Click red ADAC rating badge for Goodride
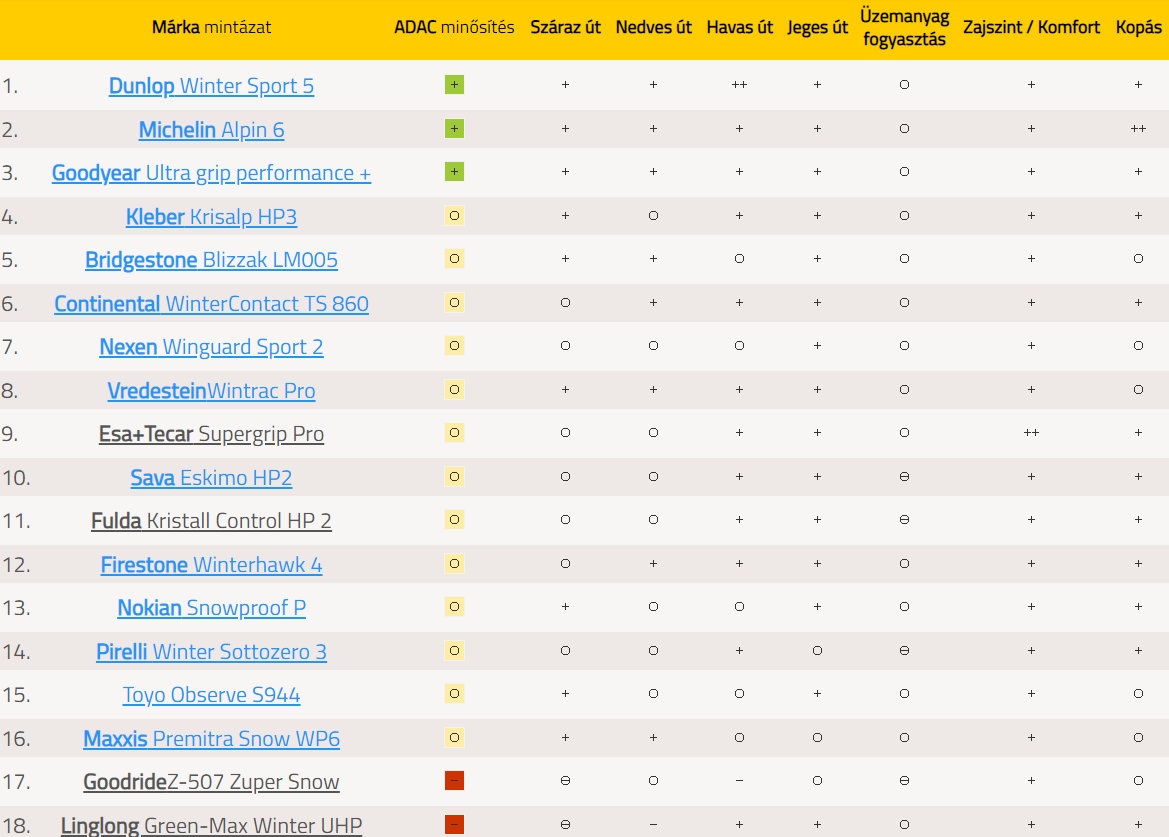This screenshot has width=1169, height=837. pyautogui.click(x=454, y=780)
